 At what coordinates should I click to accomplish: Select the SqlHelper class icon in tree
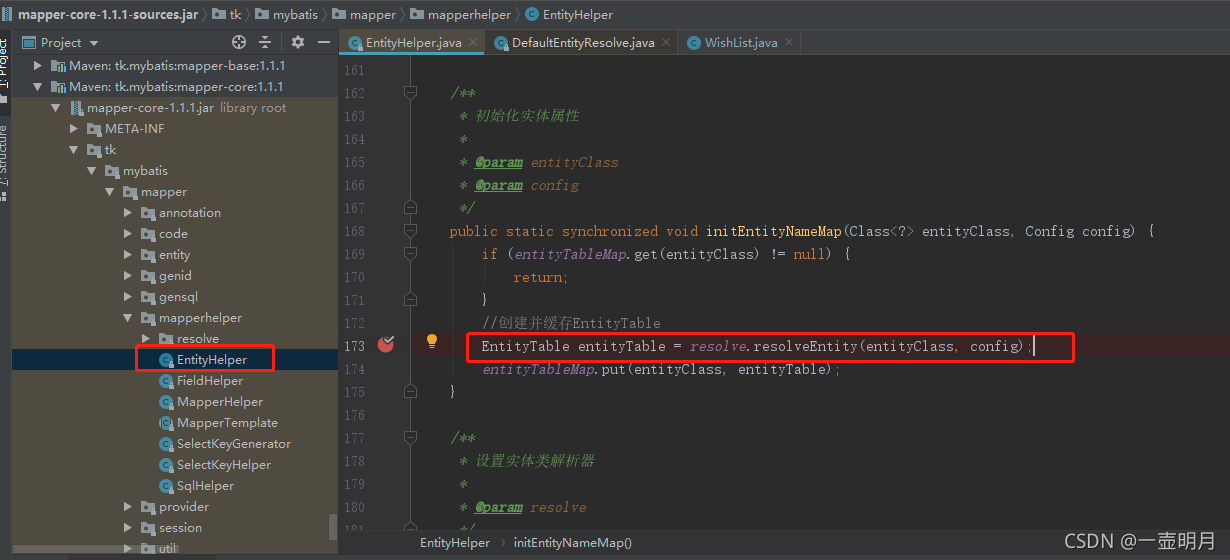pyautogui.click(x=167, y=486)
